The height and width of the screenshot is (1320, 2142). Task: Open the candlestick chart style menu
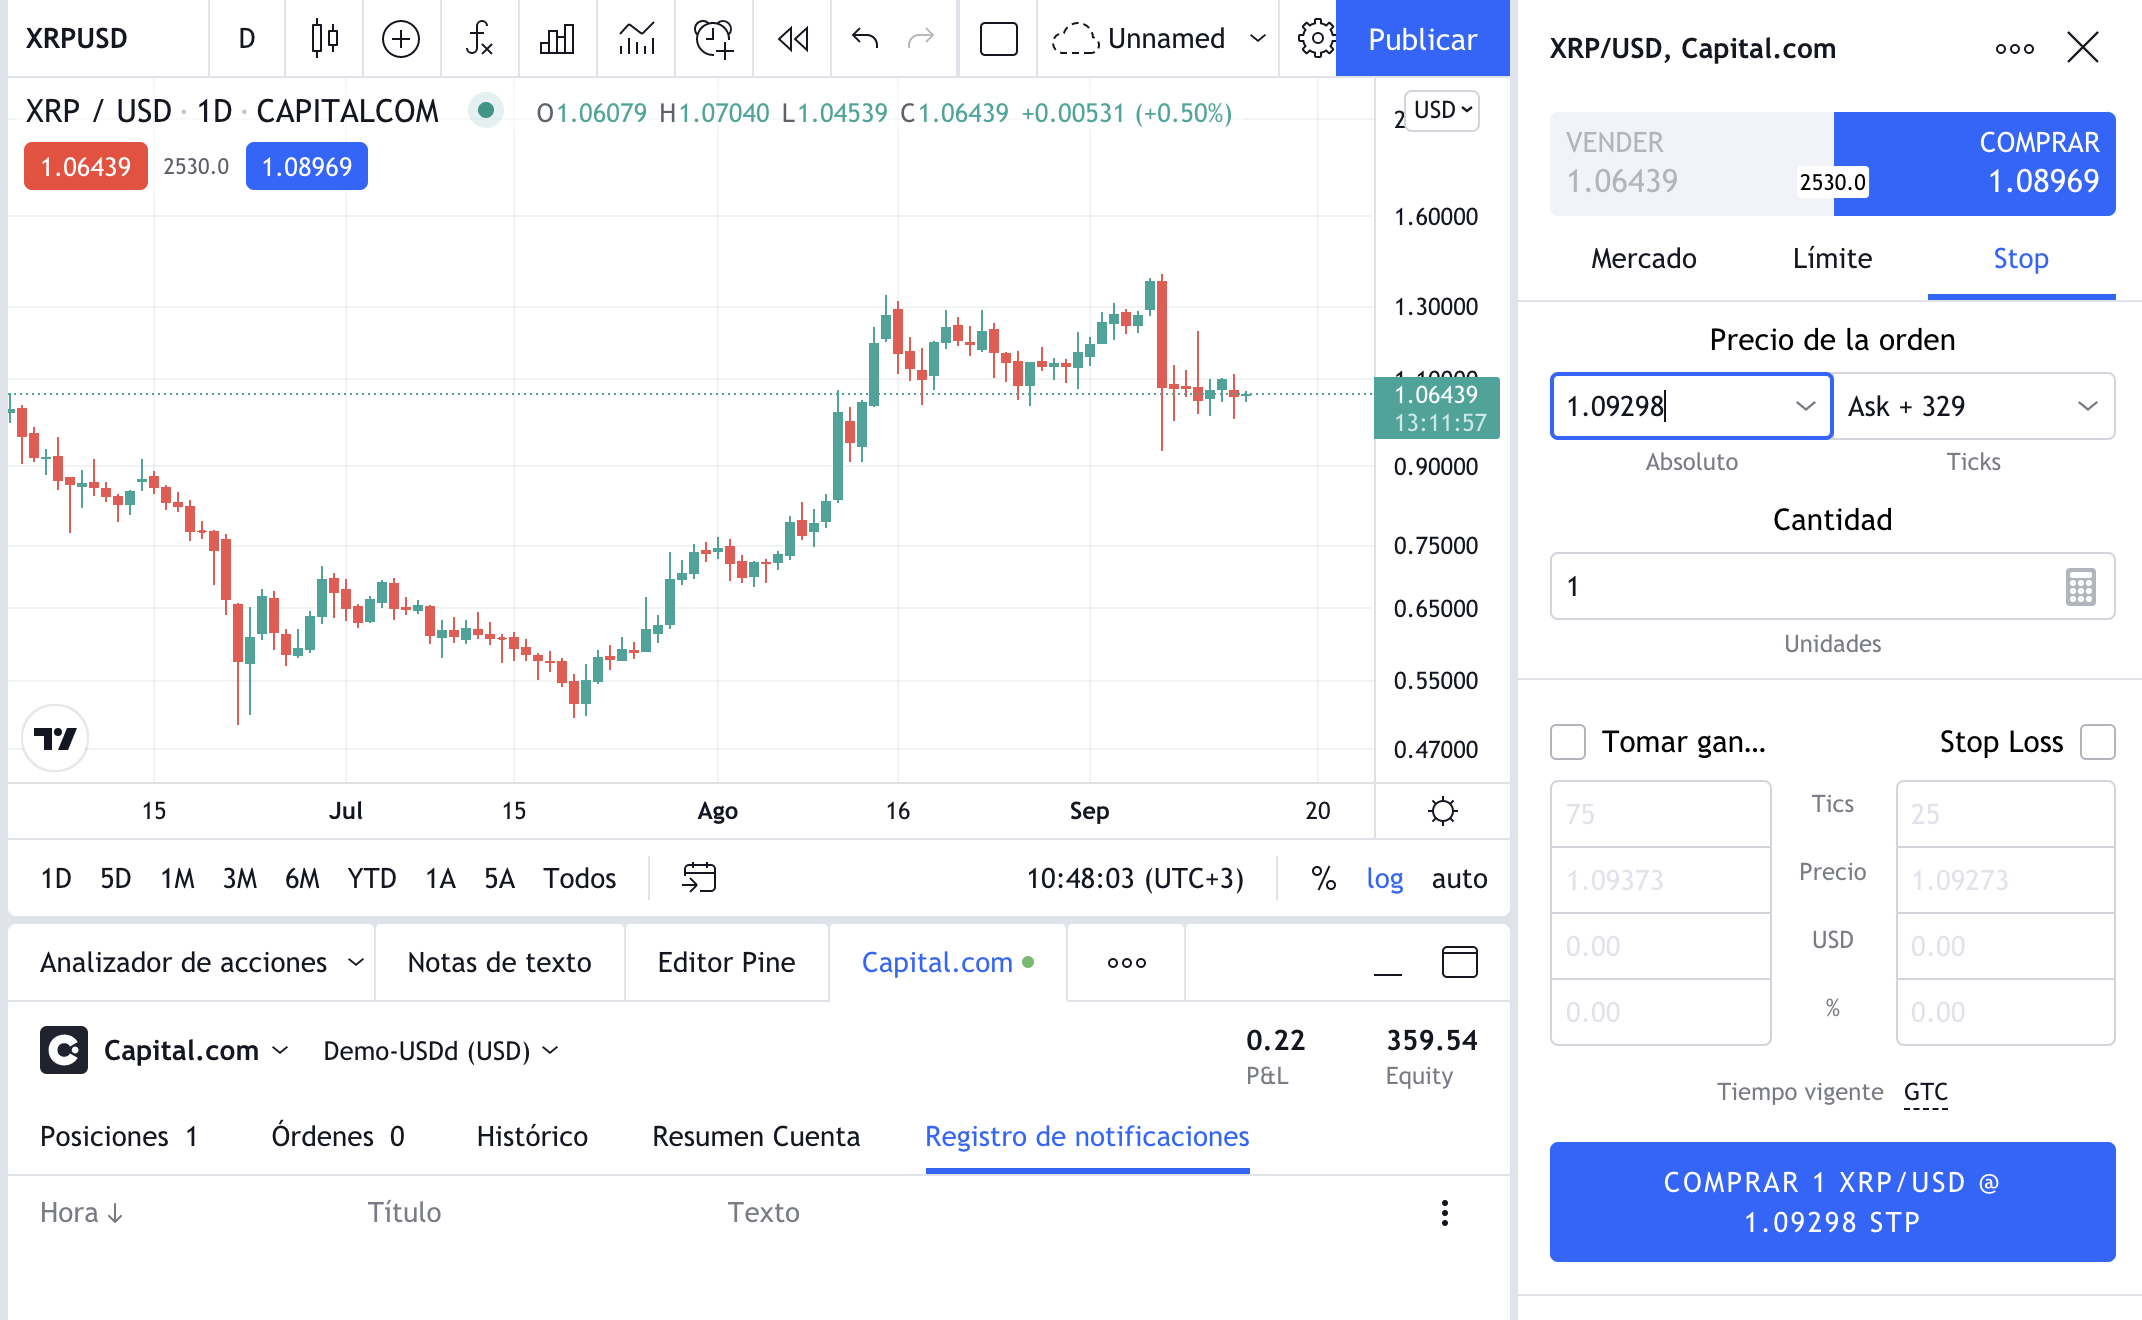click(x=324, y=39)
